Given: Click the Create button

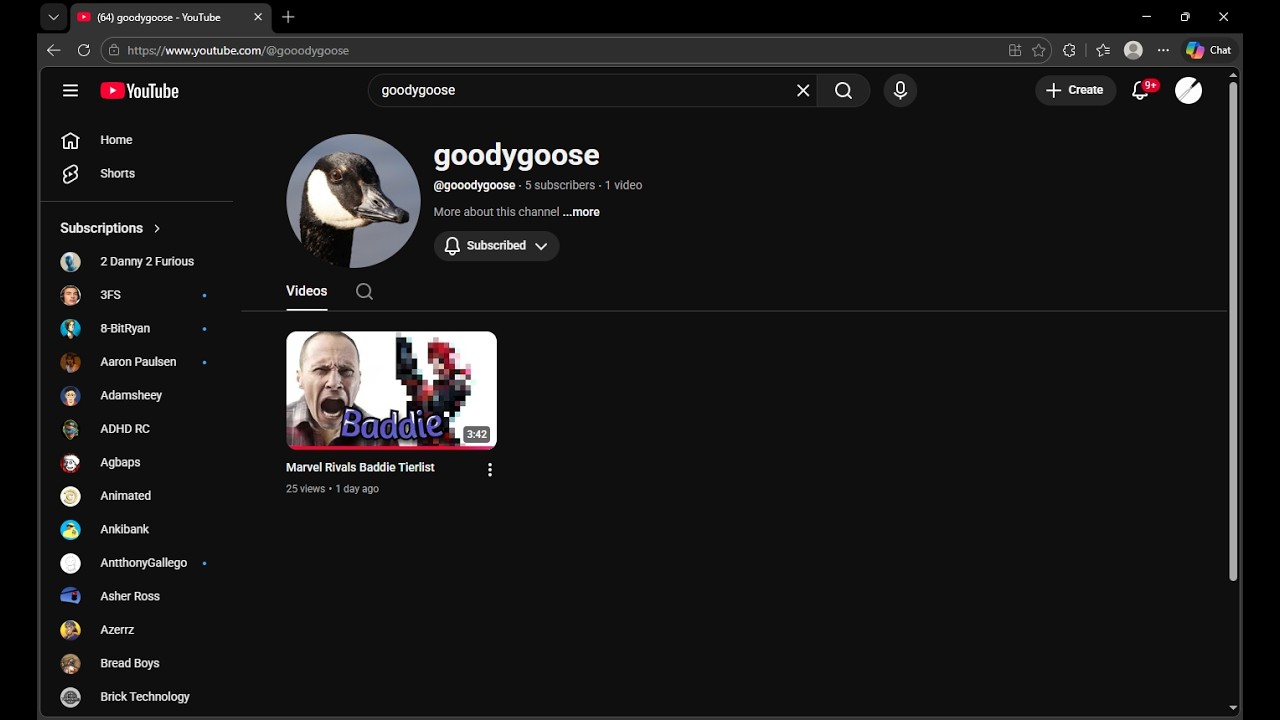Looking at the screenshot, I should (x=1075, y=91).
